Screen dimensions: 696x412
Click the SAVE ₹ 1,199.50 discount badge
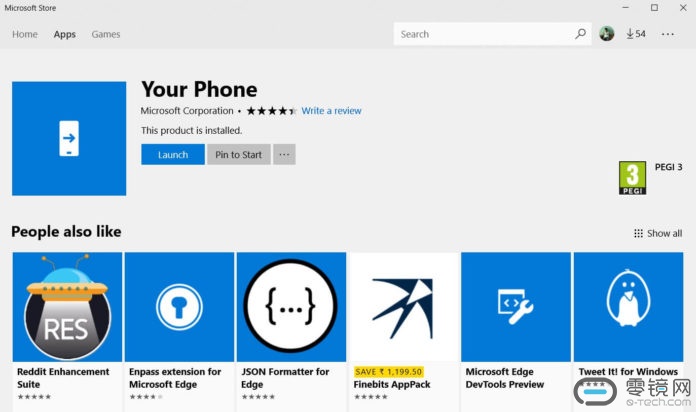click(x=389, y=372)
